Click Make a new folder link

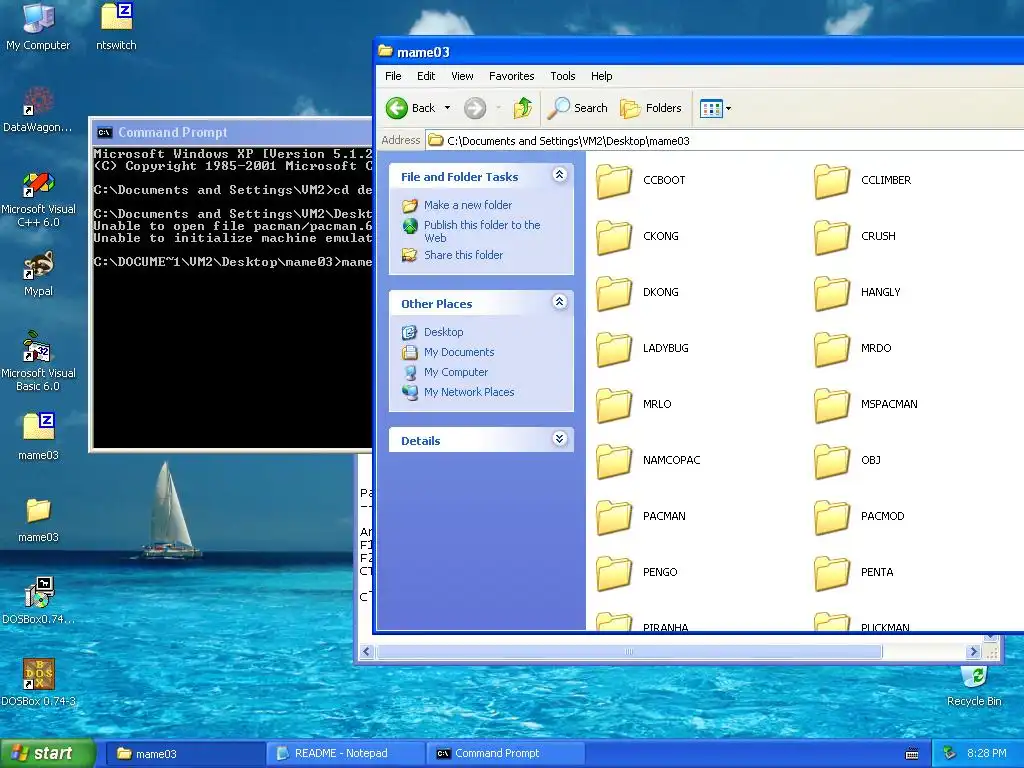click(468, 205)
